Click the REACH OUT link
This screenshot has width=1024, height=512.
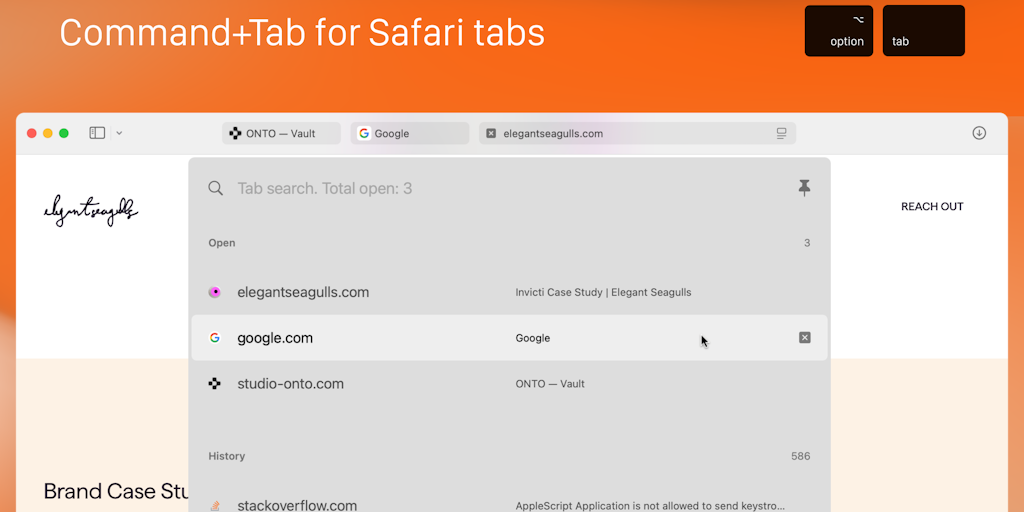pos(932,207)
